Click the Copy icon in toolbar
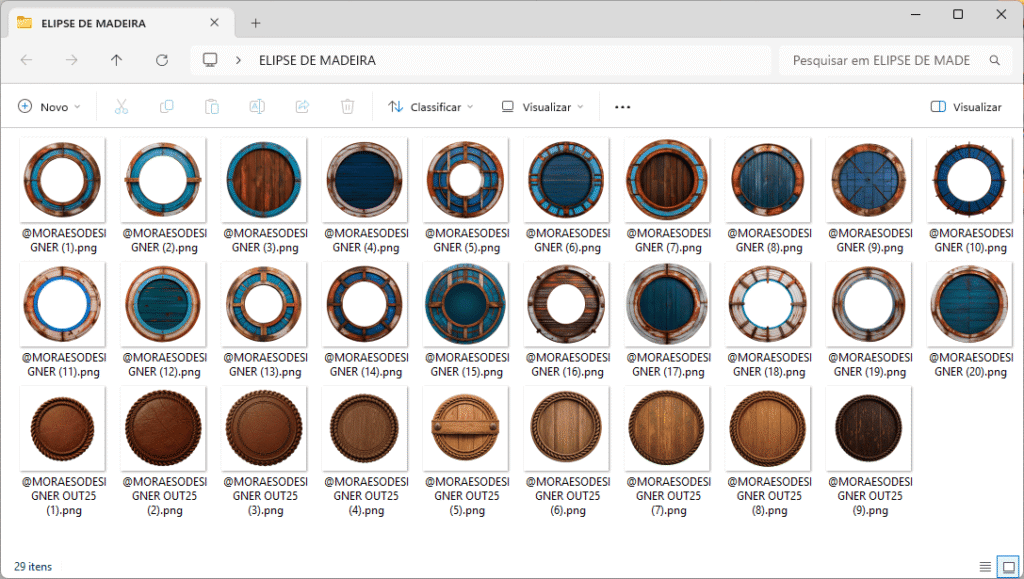 coord(167,106)
